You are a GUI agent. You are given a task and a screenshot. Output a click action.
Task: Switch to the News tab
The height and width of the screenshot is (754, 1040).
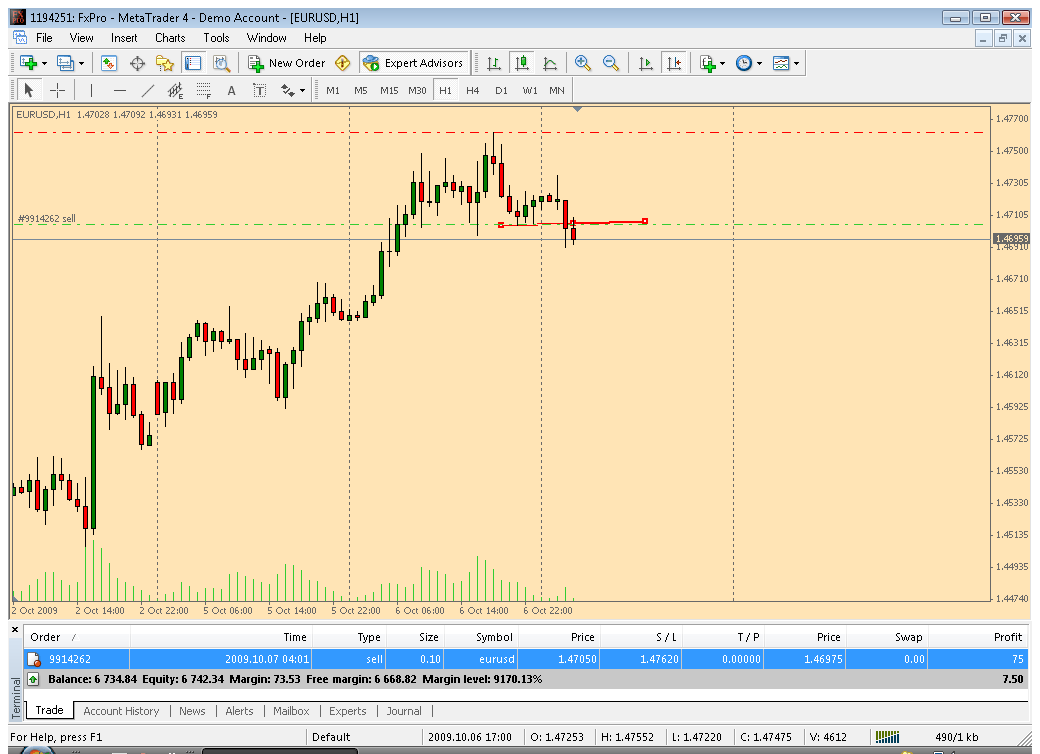coord(192,711)
